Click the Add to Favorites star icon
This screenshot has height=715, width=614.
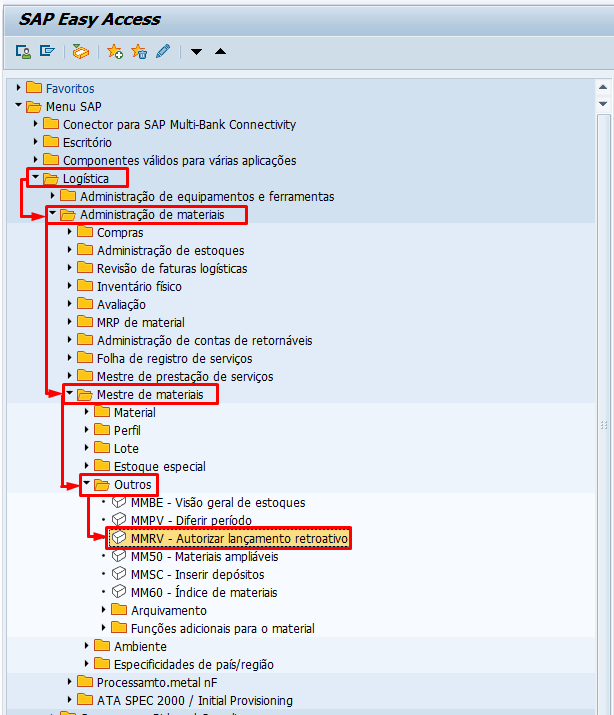point(115,52)
